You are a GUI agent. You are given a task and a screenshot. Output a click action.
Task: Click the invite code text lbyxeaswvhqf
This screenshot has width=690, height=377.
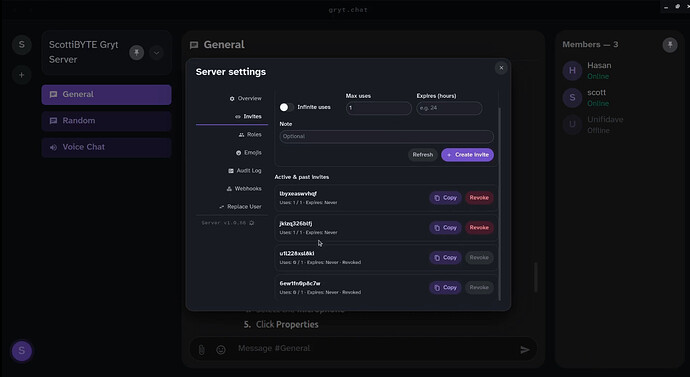298,194
